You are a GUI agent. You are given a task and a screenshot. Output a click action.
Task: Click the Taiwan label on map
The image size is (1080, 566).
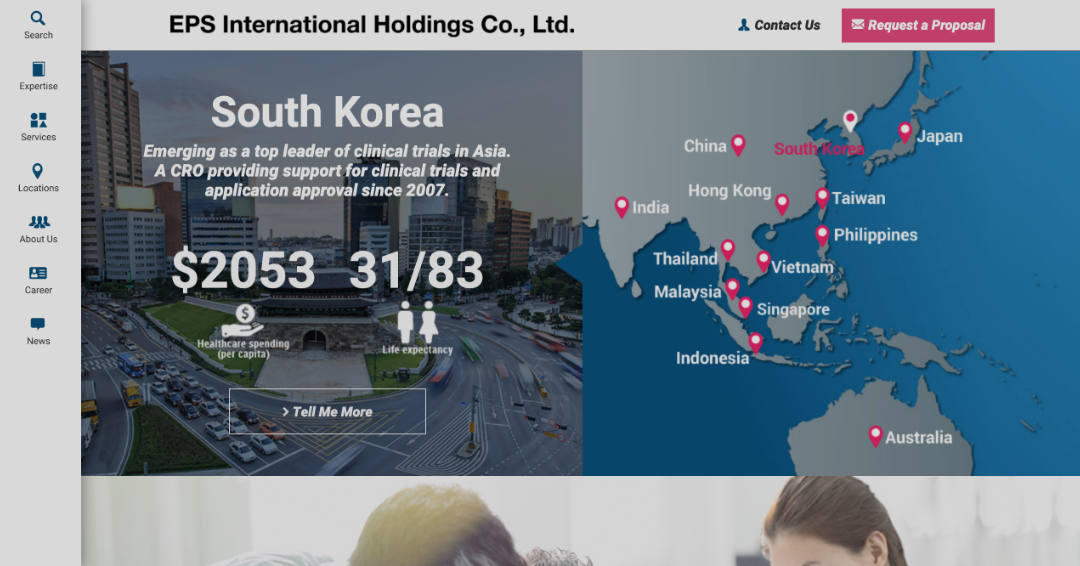coord(859,198)
